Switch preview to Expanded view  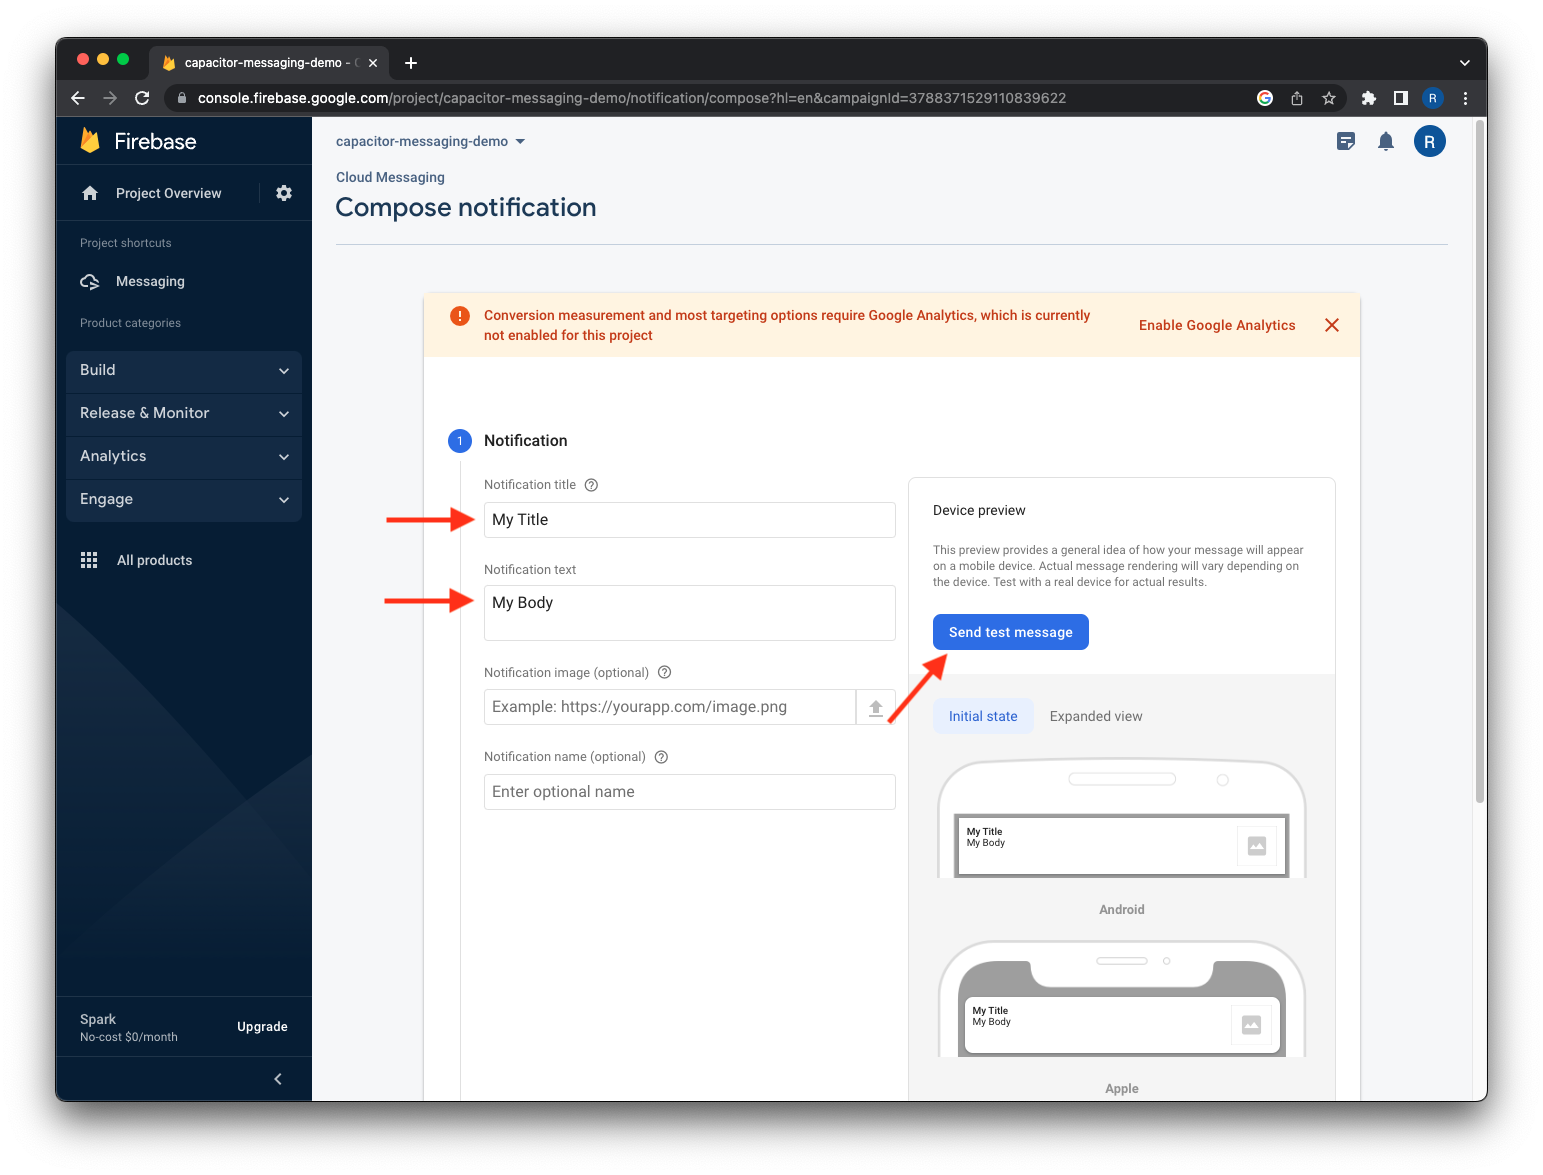point(1095,716)
